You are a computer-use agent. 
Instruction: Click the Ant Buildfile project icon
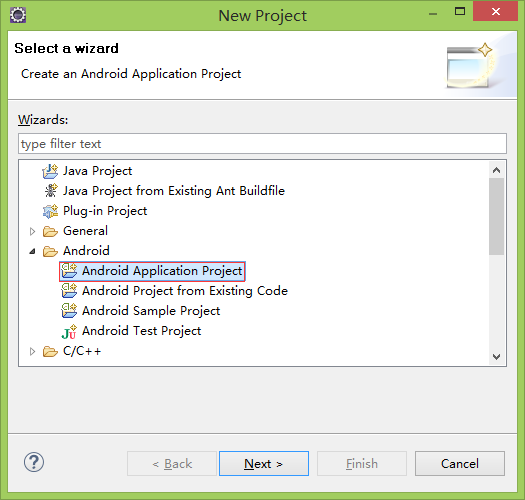pyautogui.click(x=51, y=191)
